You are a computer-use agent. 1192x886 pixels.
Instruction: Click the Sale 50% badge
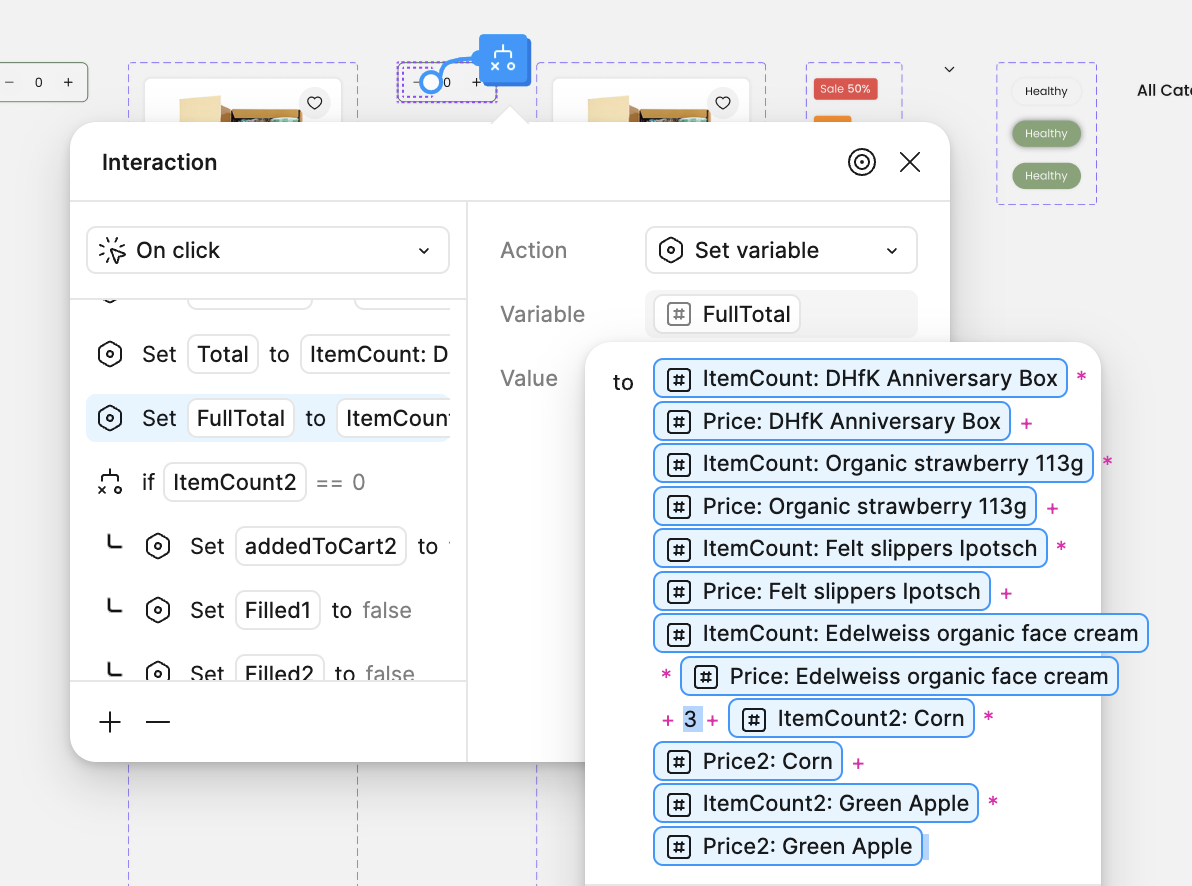pyautogui.click(x=845, y=89)
